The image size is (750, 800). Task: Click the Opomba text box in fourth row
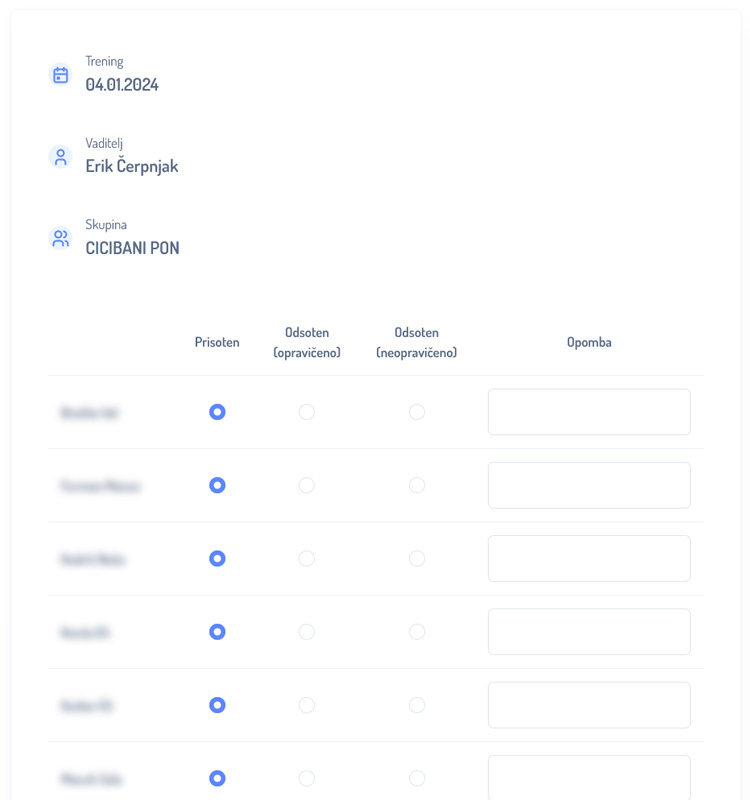(x=589, y=632)
